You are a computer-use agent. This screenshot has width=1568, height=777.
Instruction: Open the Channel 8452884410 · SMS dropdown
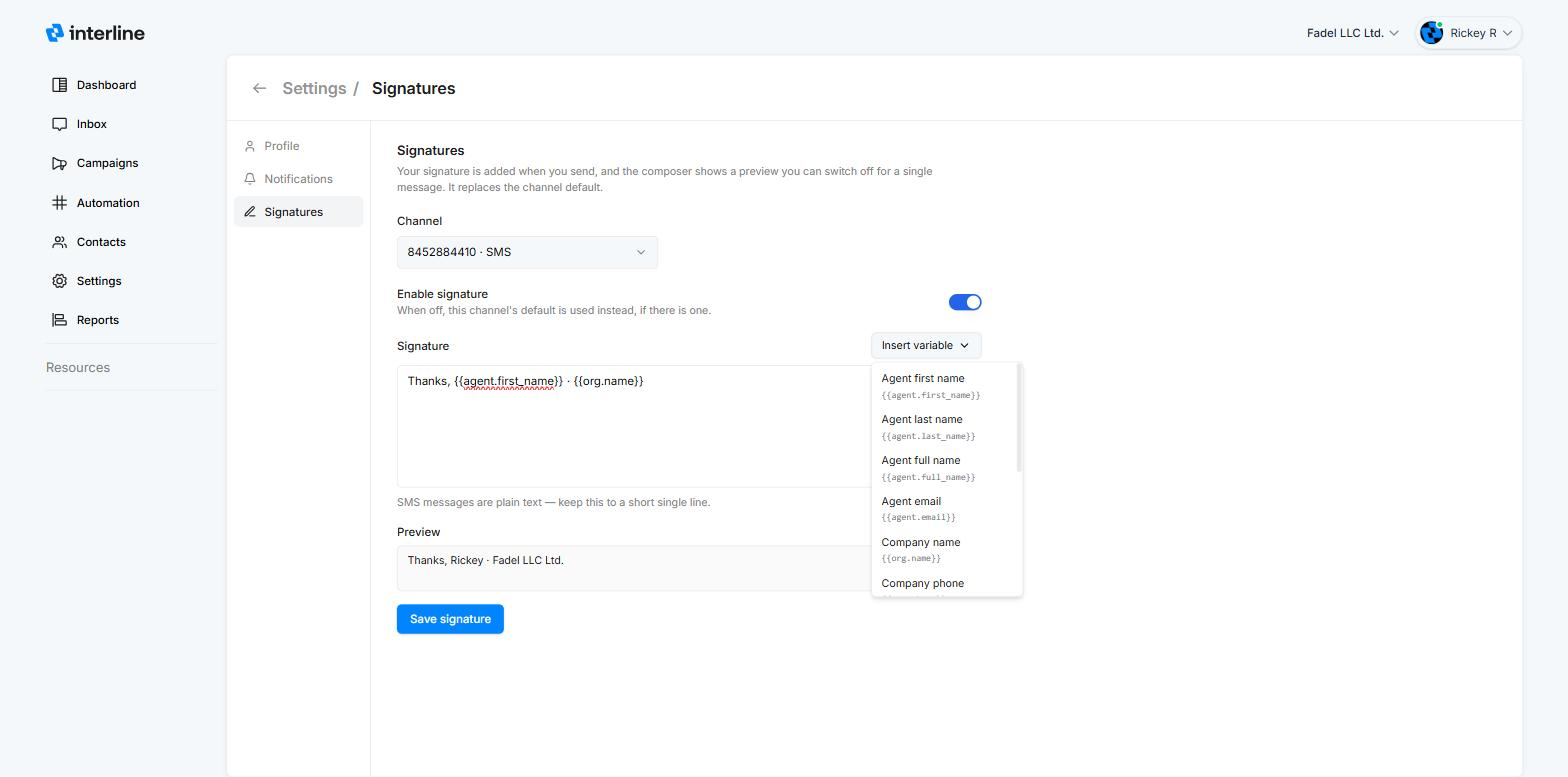pos(527,252)
